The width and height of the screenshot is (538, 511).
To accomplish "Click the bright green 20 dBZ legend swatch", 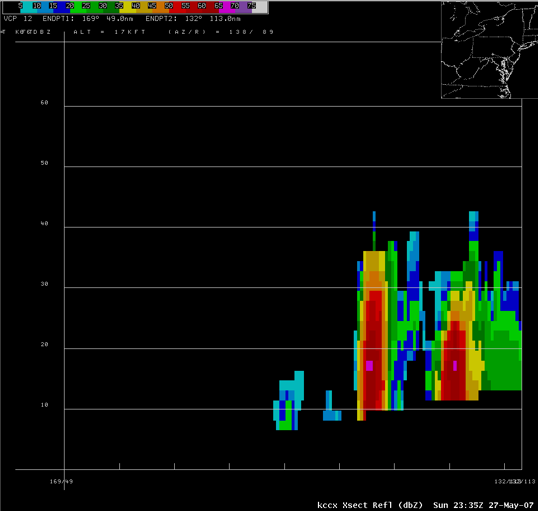I will (78, 8).
